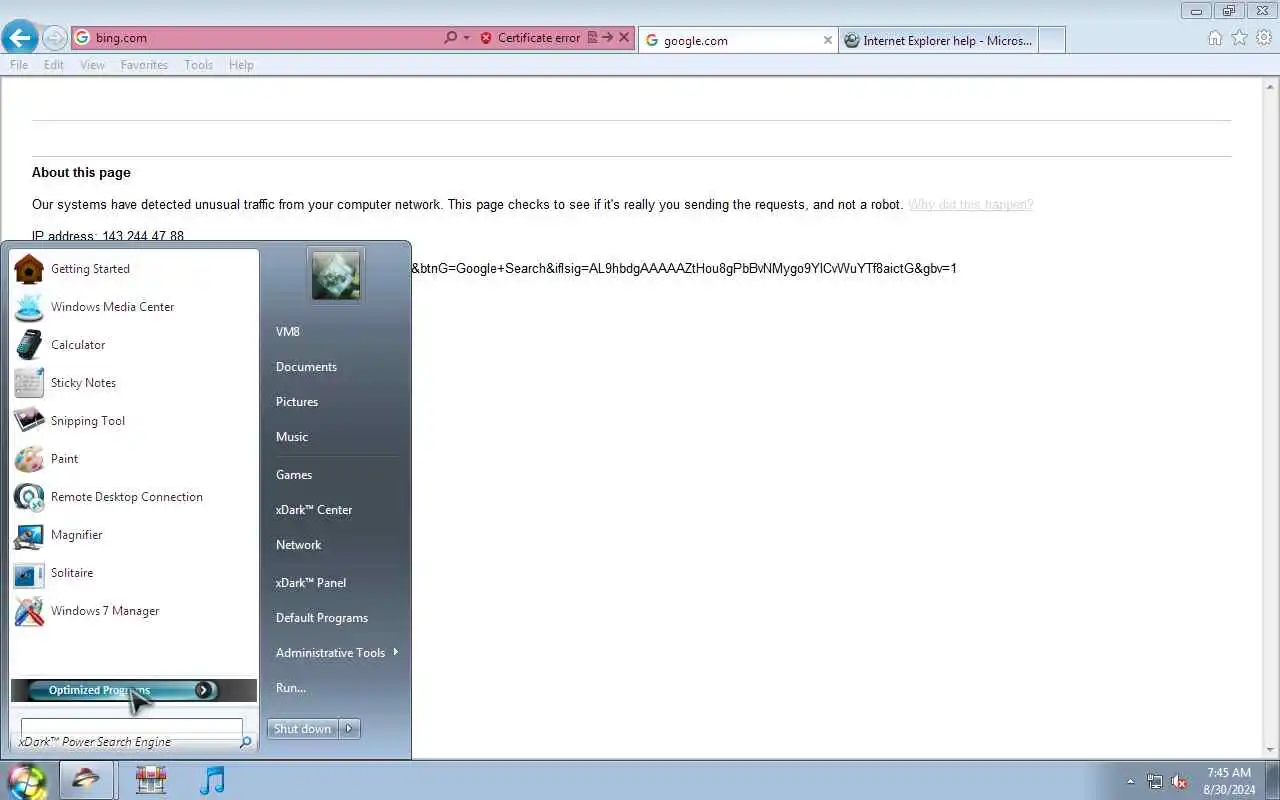This screenshot has height=800, width=1280.
Task: Expand Optimized Programs list
Action: 133,690
